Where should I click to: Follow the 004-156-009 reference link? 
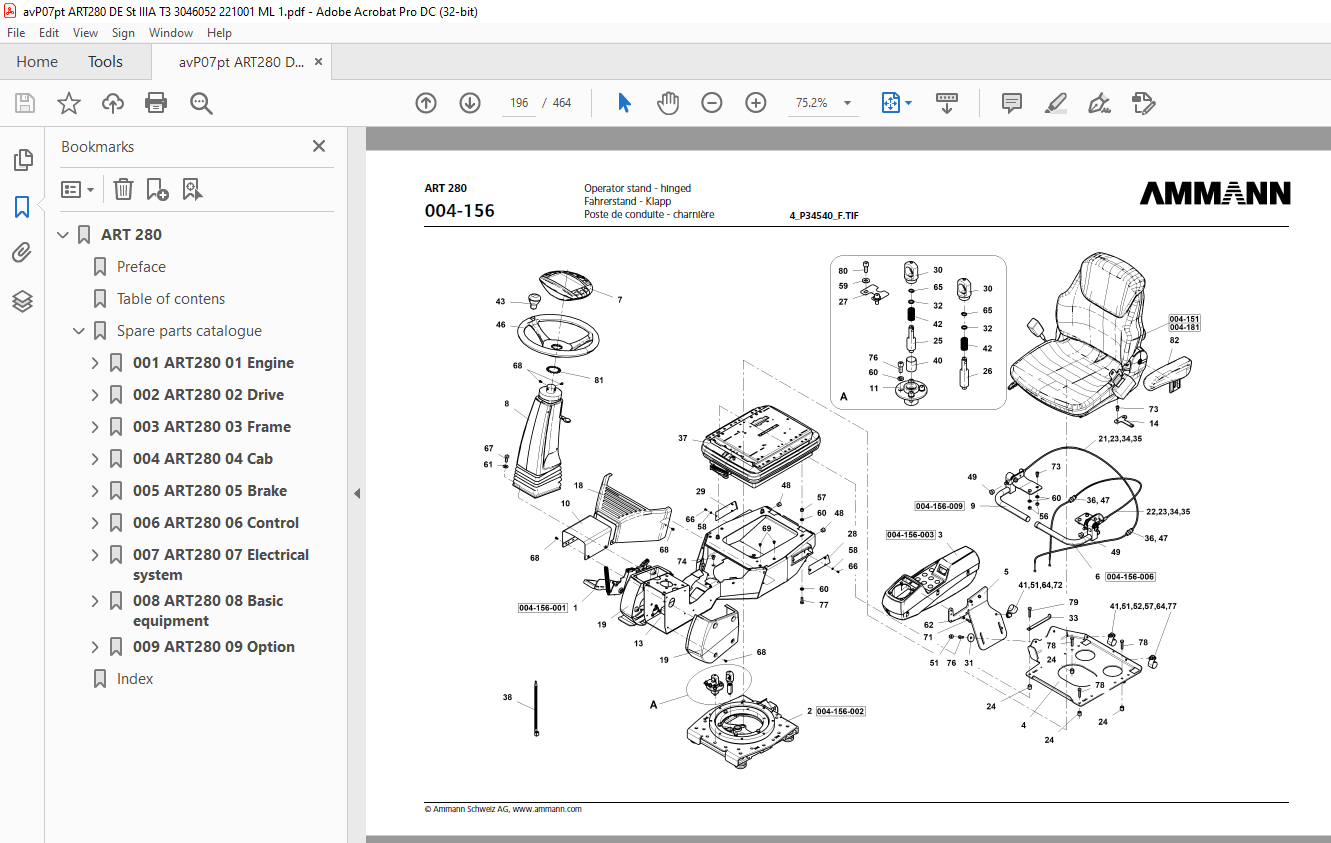click(x=939, y=506)
